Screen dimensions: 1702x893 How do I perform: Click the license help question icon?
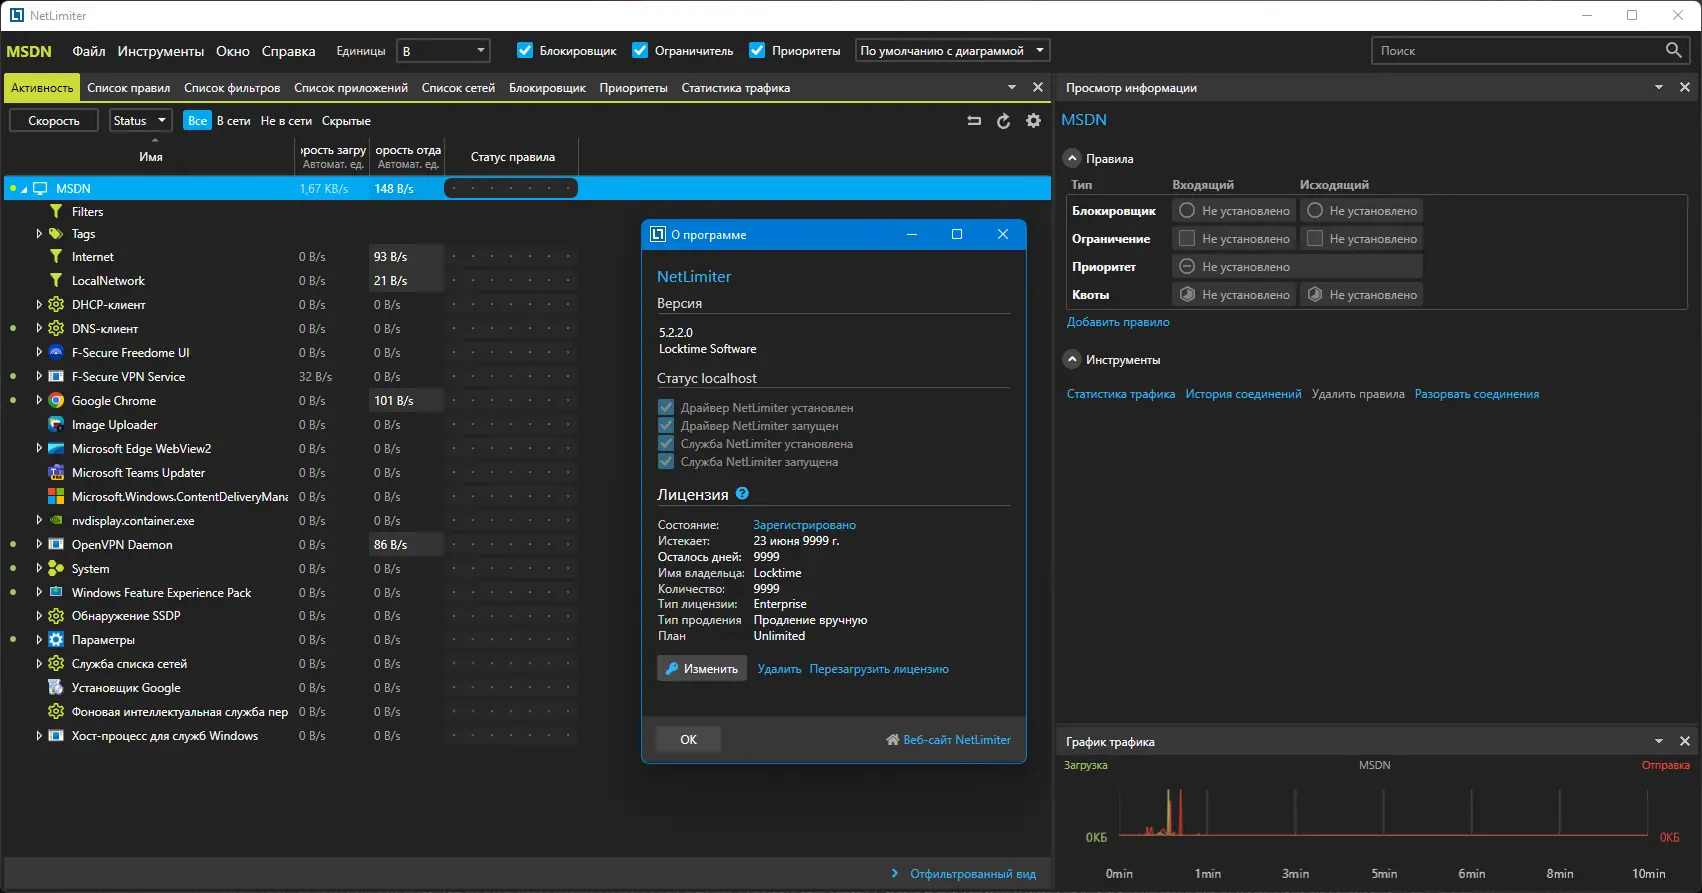[742, 494]
